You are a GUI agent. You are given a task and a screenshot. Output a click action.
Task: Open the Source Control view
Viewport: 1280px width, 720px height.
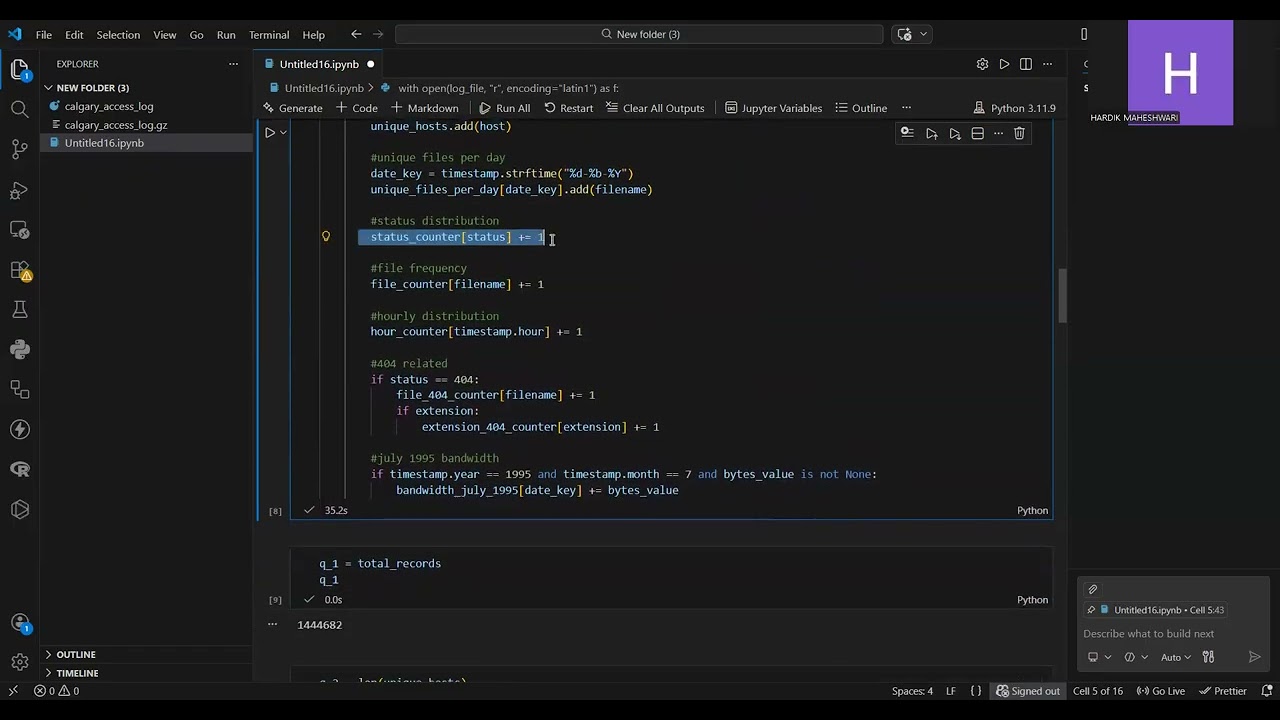(x=20, y=150)
